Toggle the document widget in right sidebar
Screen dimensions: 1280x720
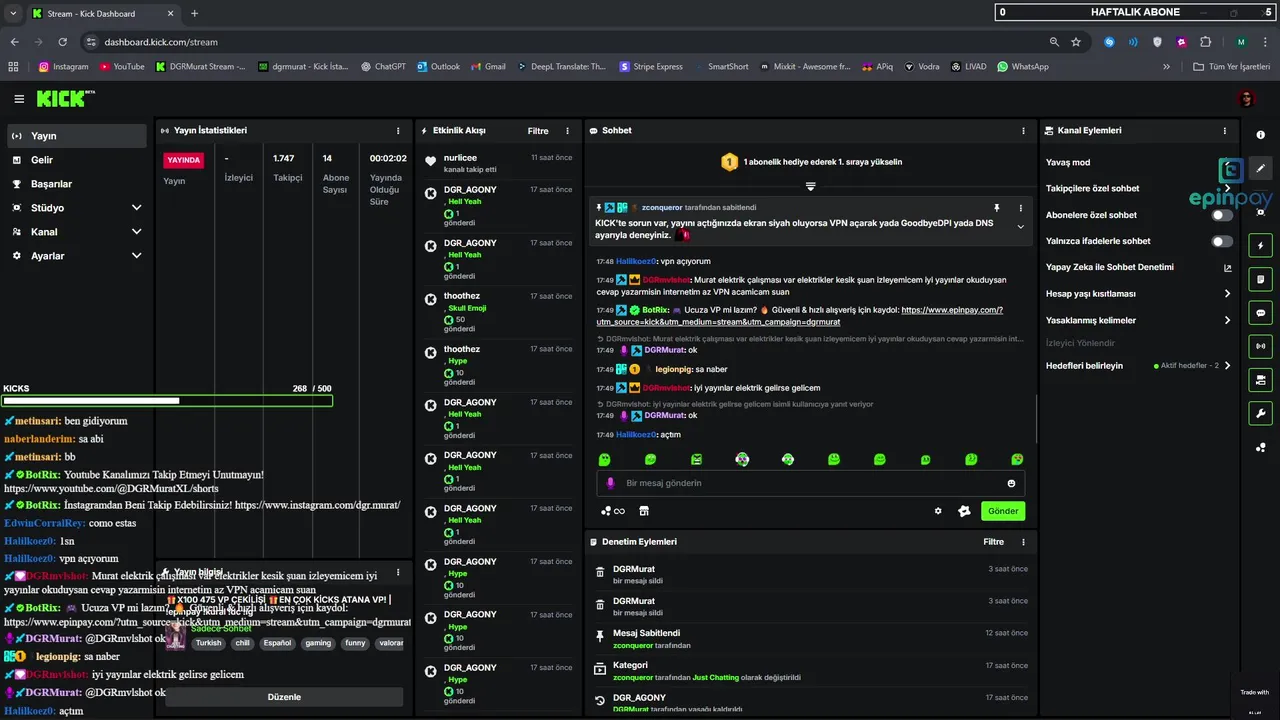tap(1260, 279)
